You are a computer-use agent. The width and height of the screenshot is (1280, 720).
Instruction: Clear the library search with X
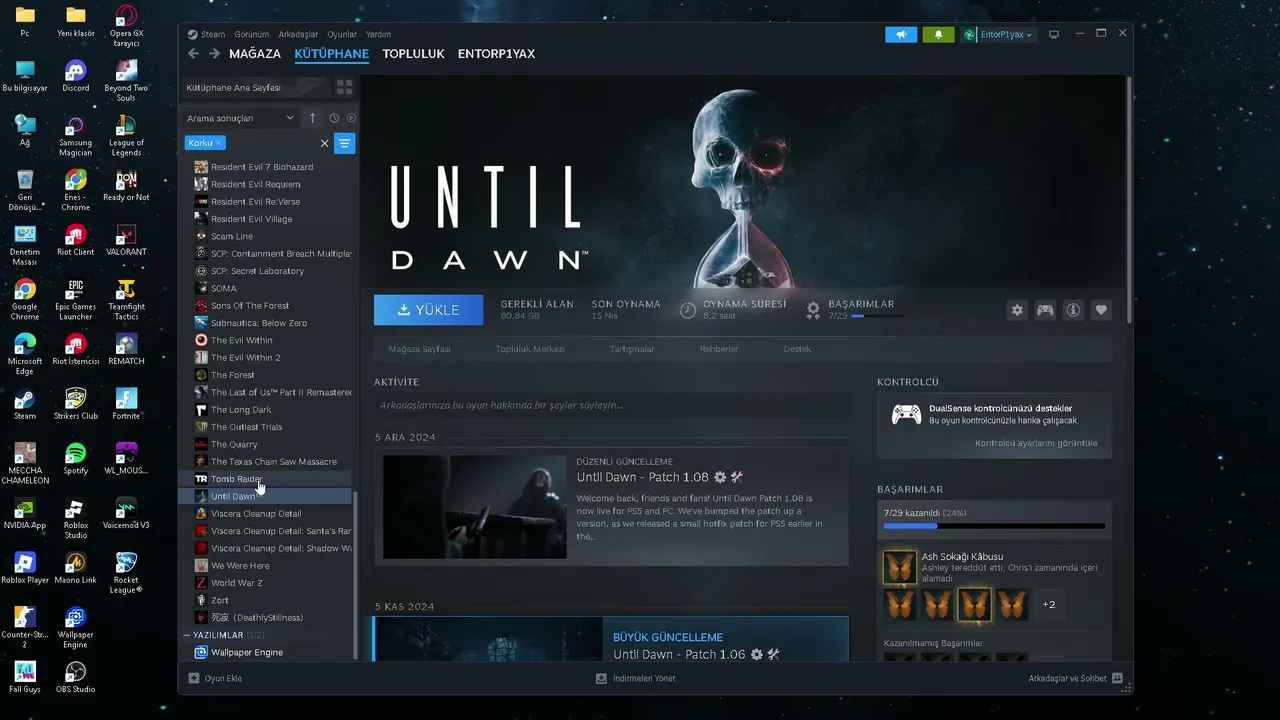tap(324, 143)
